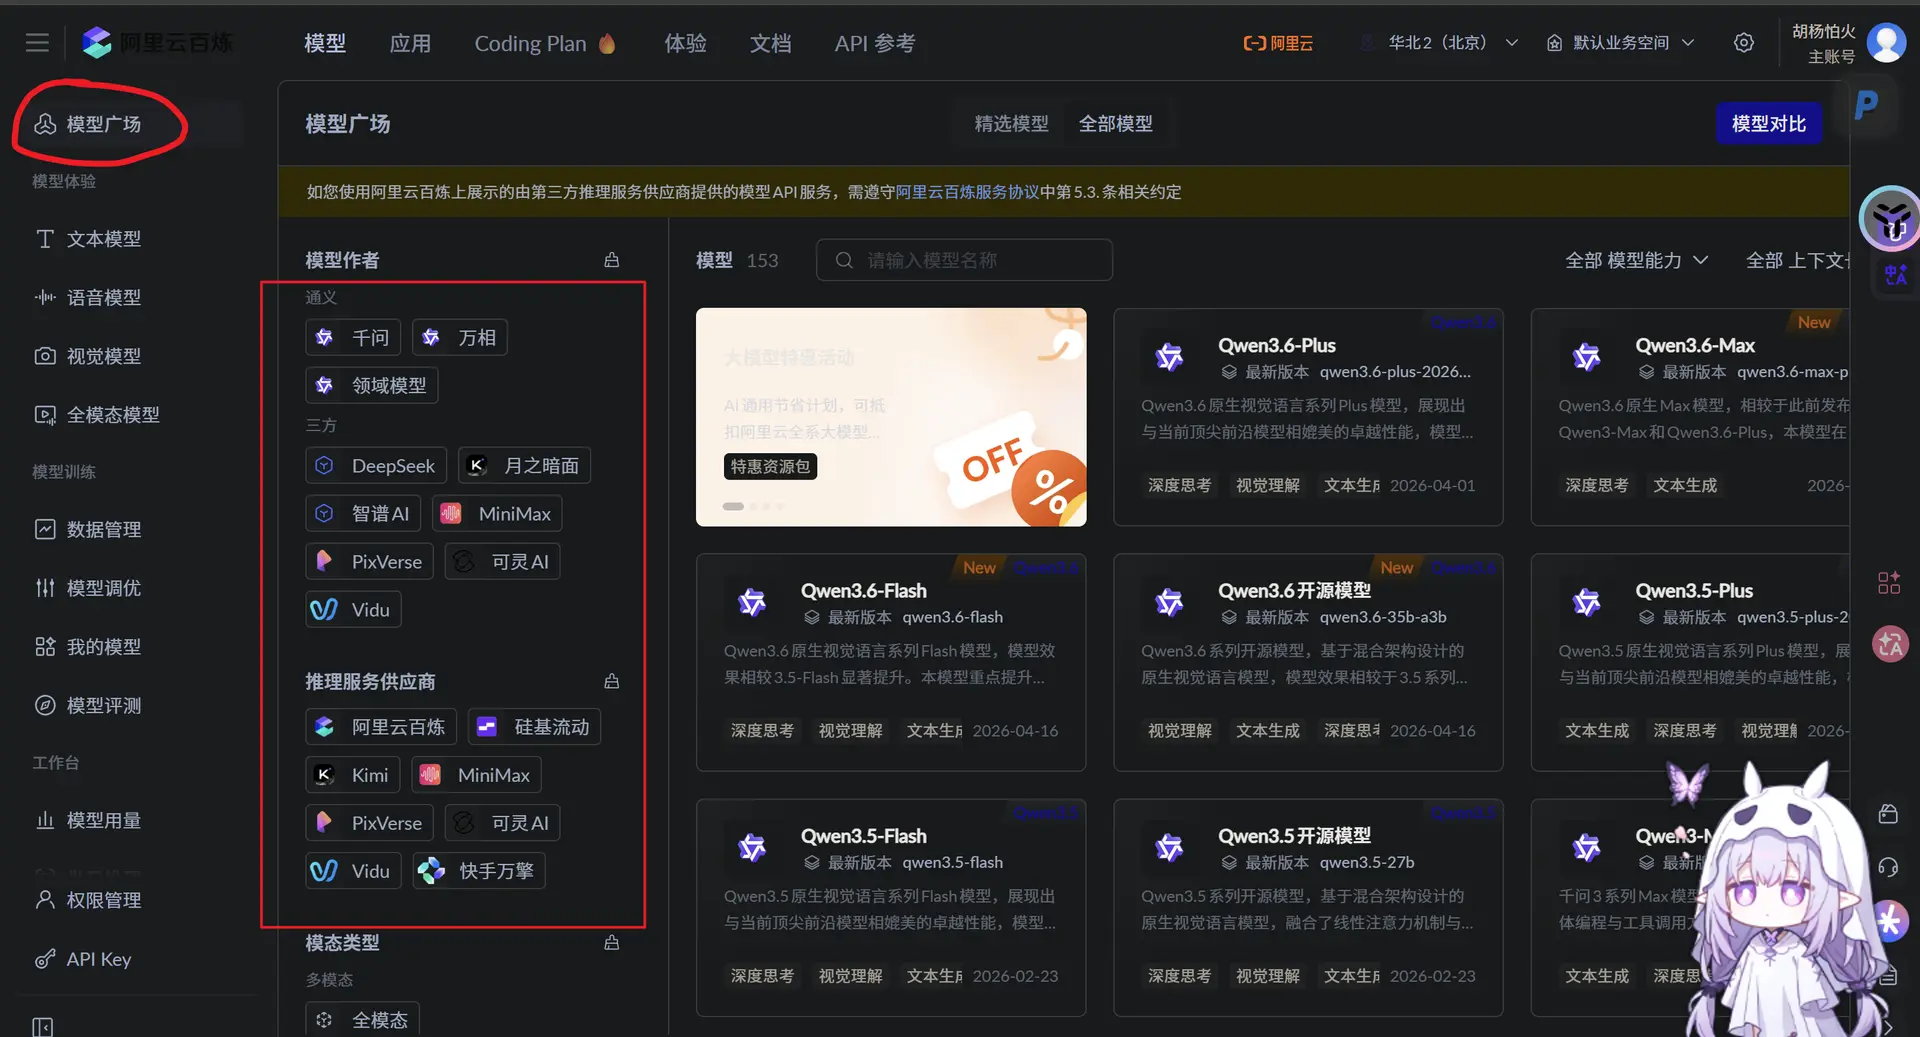
Task: Open the API 参考 tab
Action: [875, 43]
